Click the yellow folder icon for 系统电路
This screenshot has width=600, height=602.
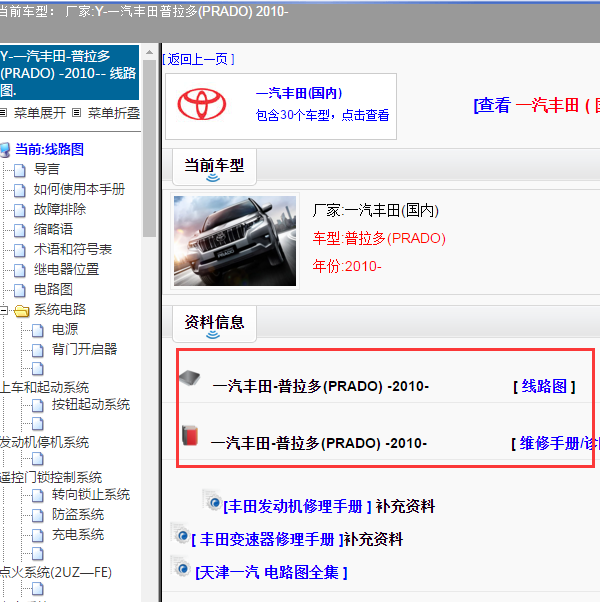21,311
